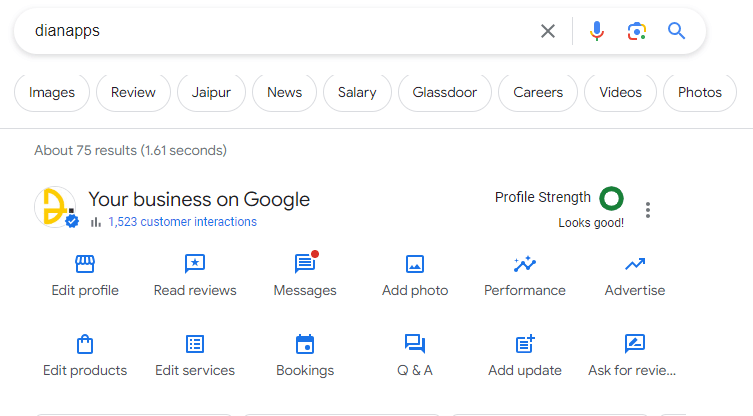Click the Edit services list icon
The height and width of the screenshot is (416, 753).
pyautogui.click(x=195, y=344)
